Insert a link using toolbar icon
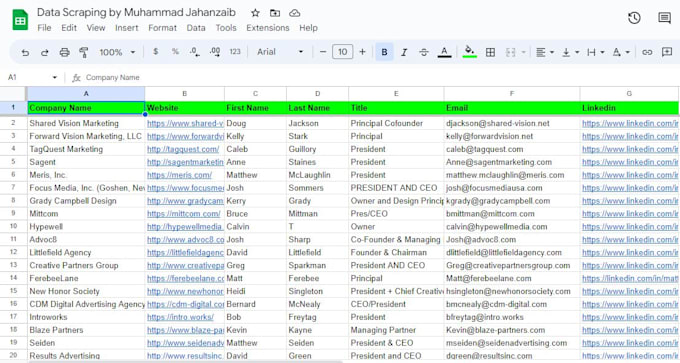The width and height of the screenshot is (680, 363). click(x=647, y=52)
